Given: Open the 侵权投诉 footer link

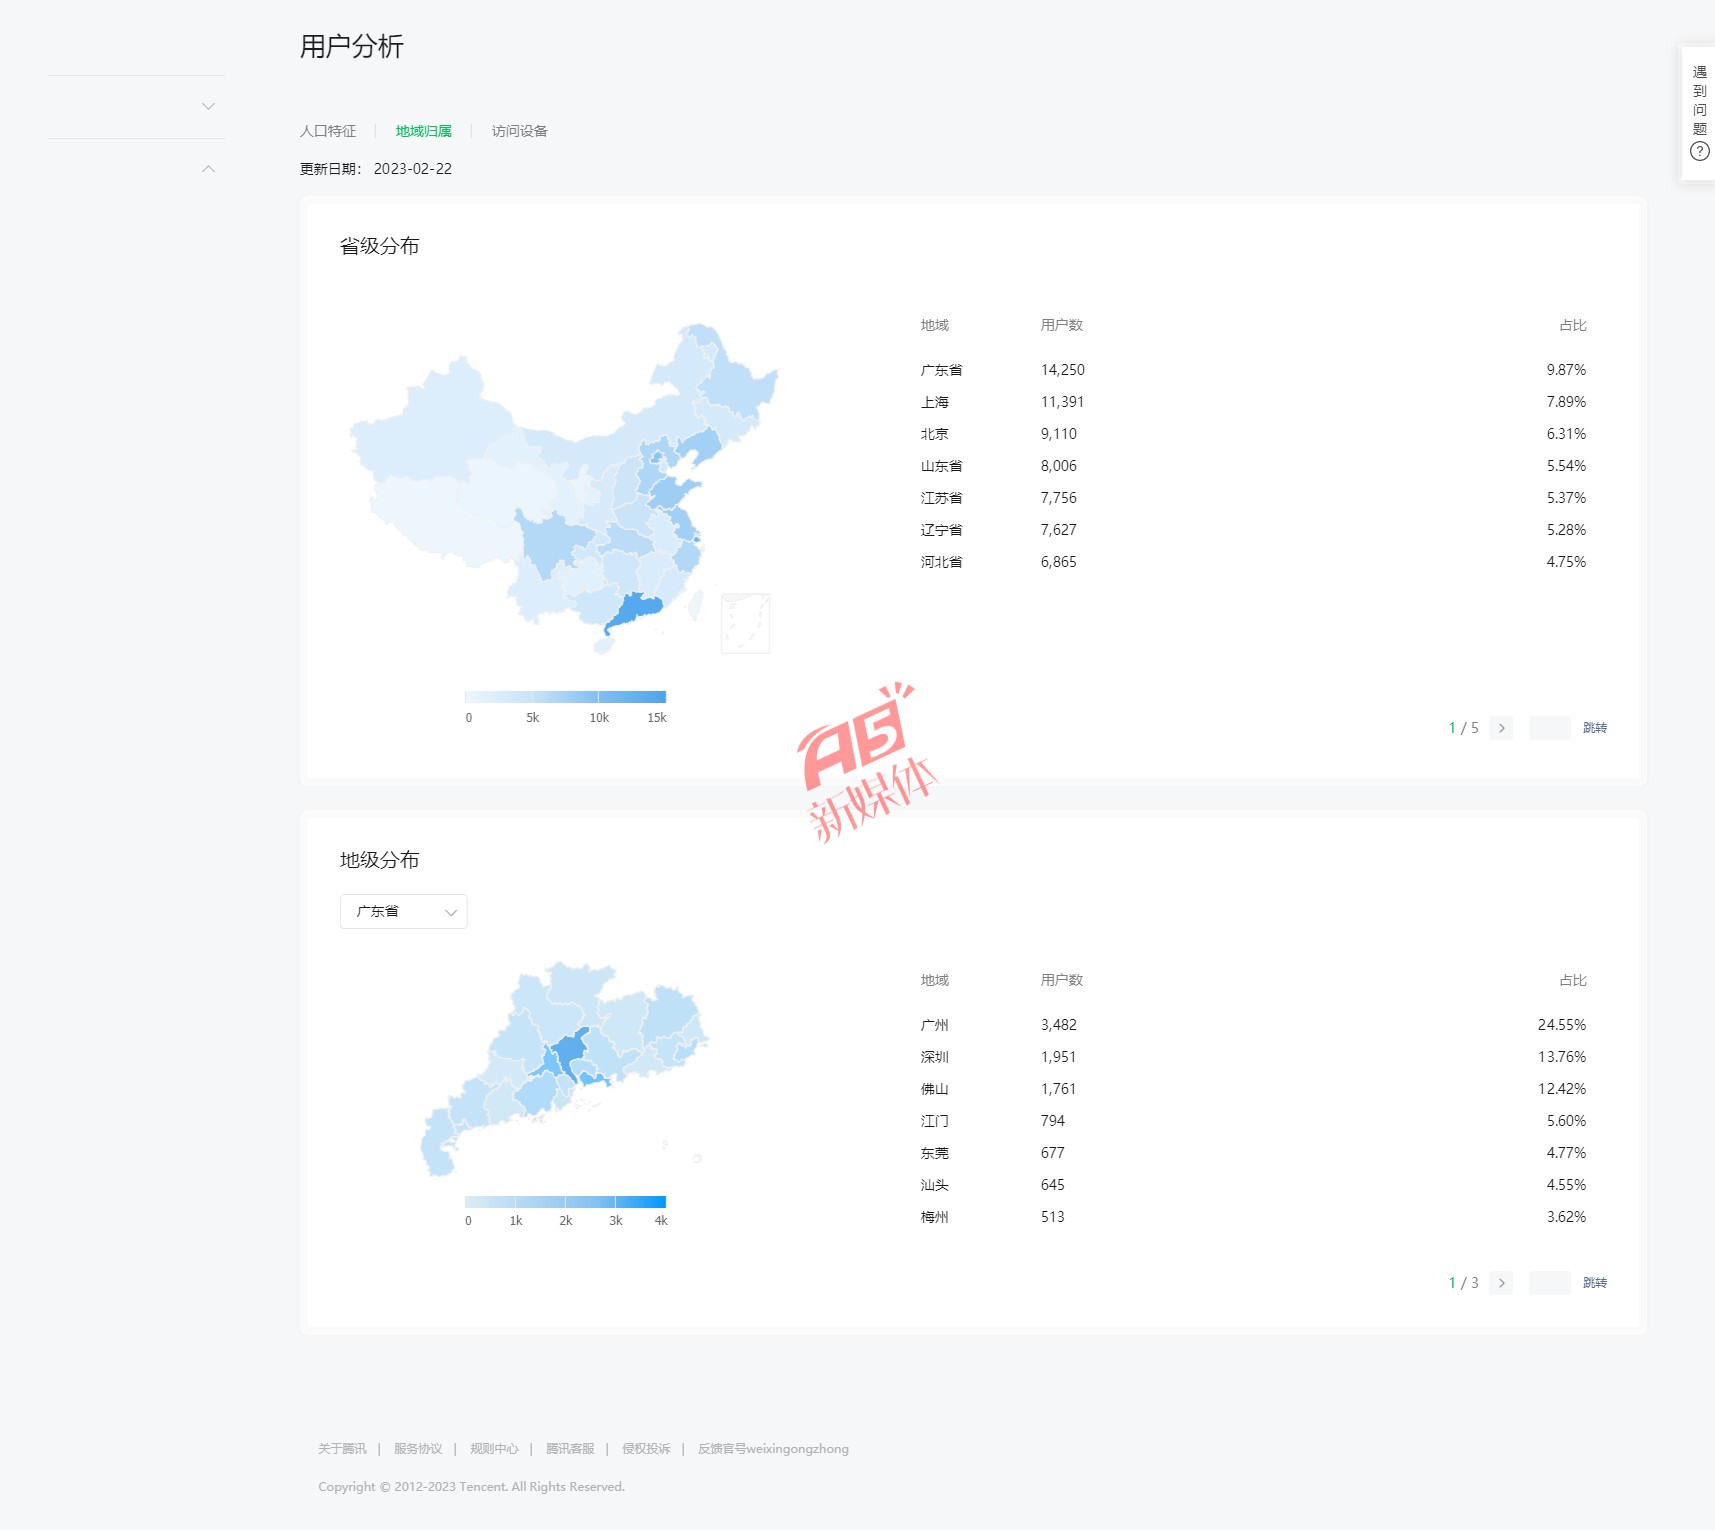Looking at the screenshot, I should click(x=646, y=1449).
